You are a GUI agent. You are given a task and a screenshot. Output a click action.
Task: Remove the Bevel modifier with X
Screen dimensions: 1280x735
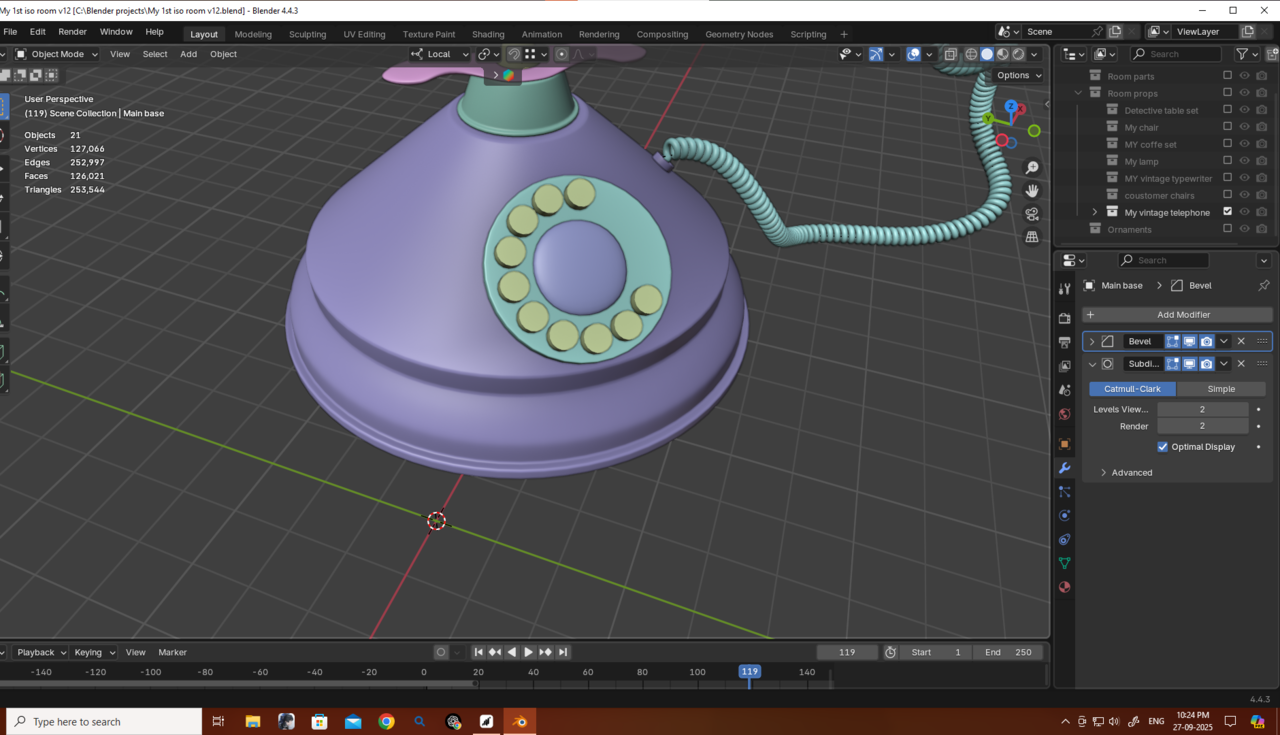tap(1241, 341)
